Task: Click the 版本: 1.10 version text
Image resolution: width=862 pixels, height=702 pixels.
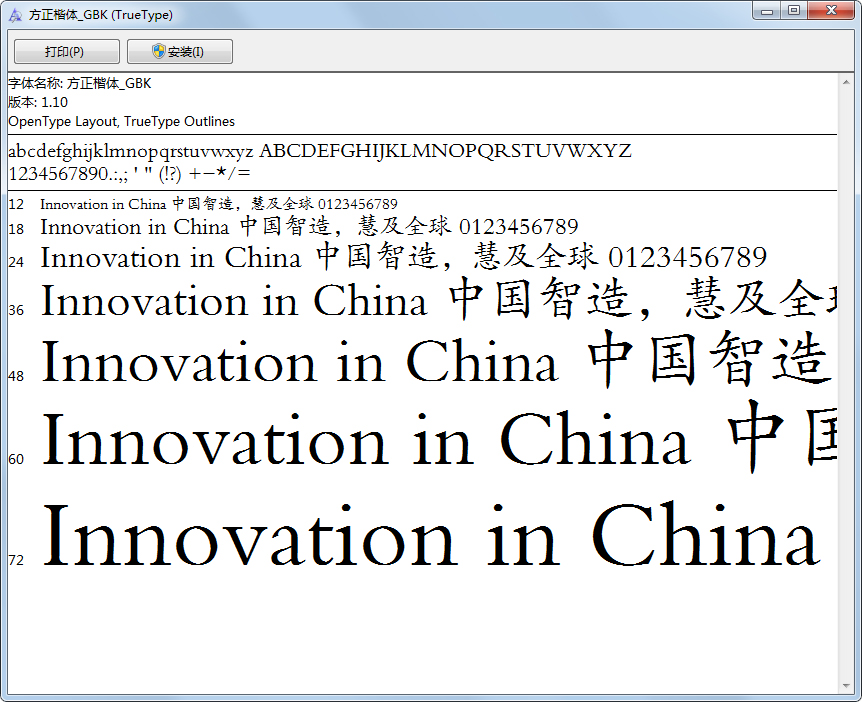Action: click(x=38, y=102)
